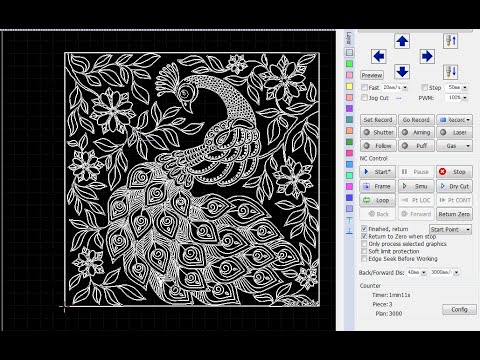Viewport: 480px width, 360px height.
Task: Select the magenta layer swatch
Action: point(349,186)
